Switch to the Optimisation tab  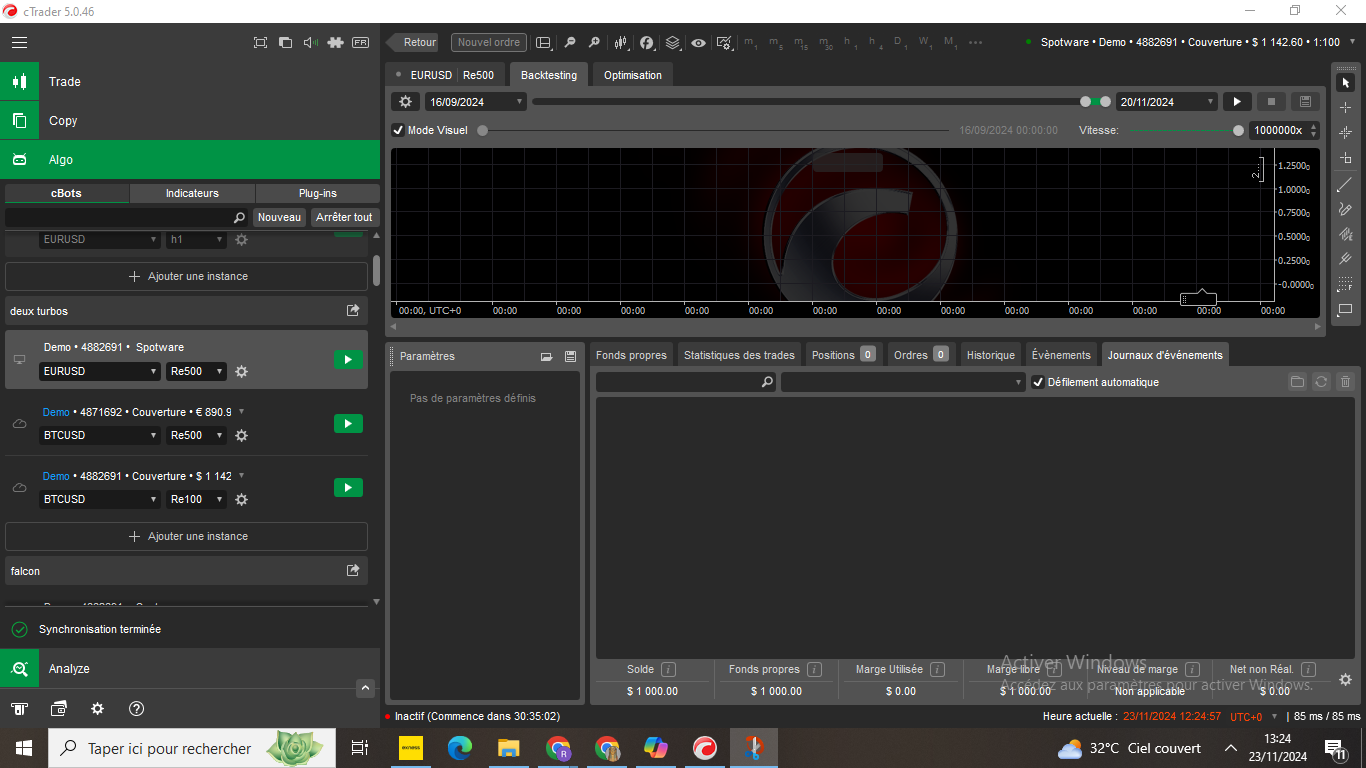633,75
